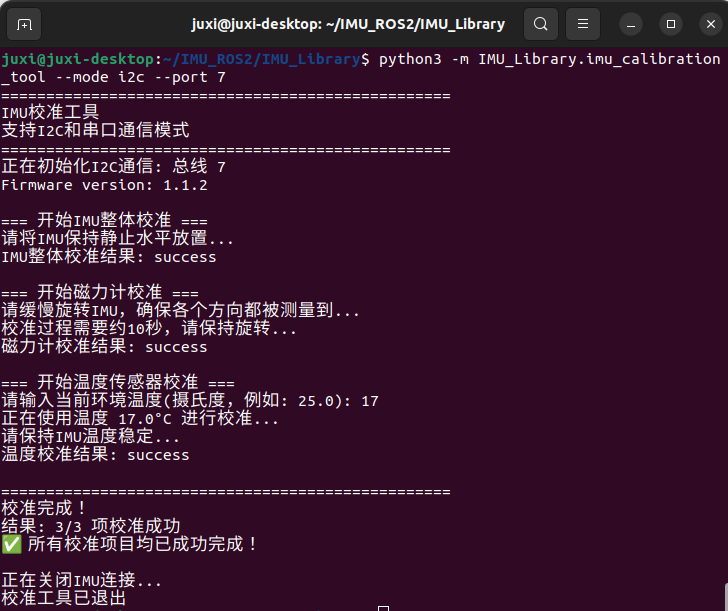This screenshot has width=728, height=611.
Task: Click the '正在初始化I2C通信: 总线 7' line
Action: [113, 166]
